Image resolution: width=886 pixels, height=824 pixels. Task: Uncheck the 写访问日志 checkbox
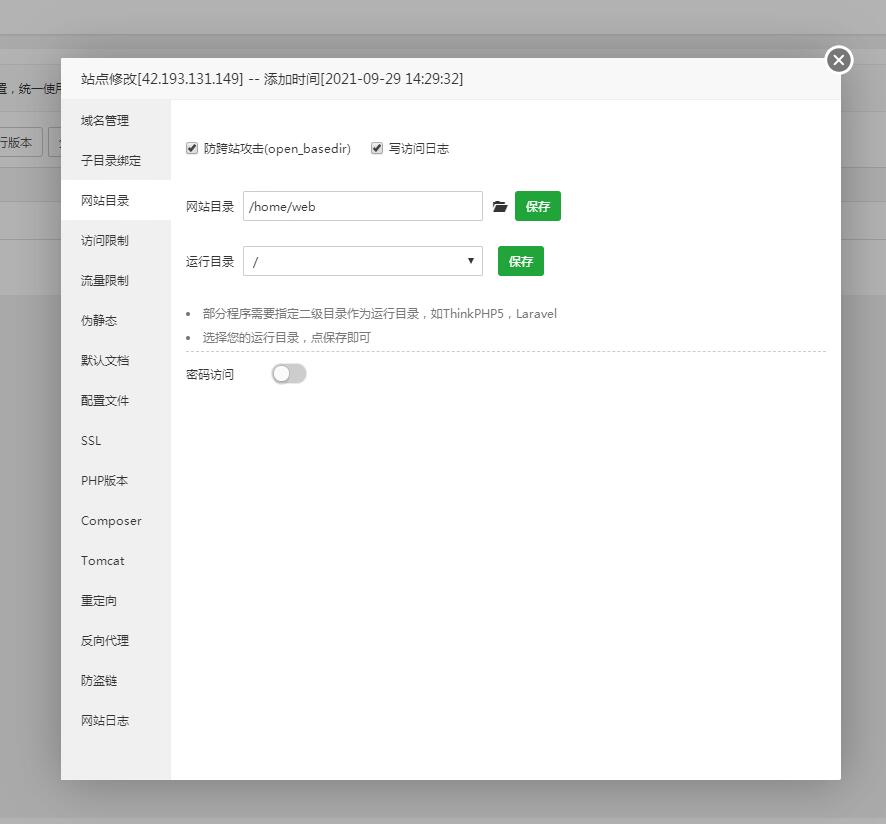coord(377,149)
